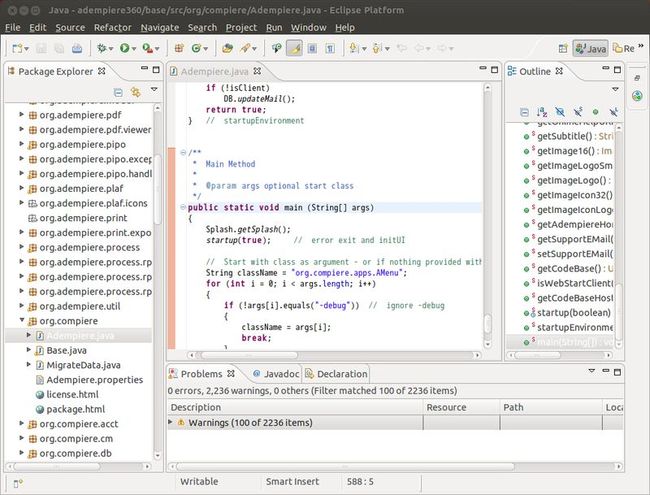650x495 pixels.
Task: Select MigrateData.java in Package Explorer
Action: click(x=83, y=365)
